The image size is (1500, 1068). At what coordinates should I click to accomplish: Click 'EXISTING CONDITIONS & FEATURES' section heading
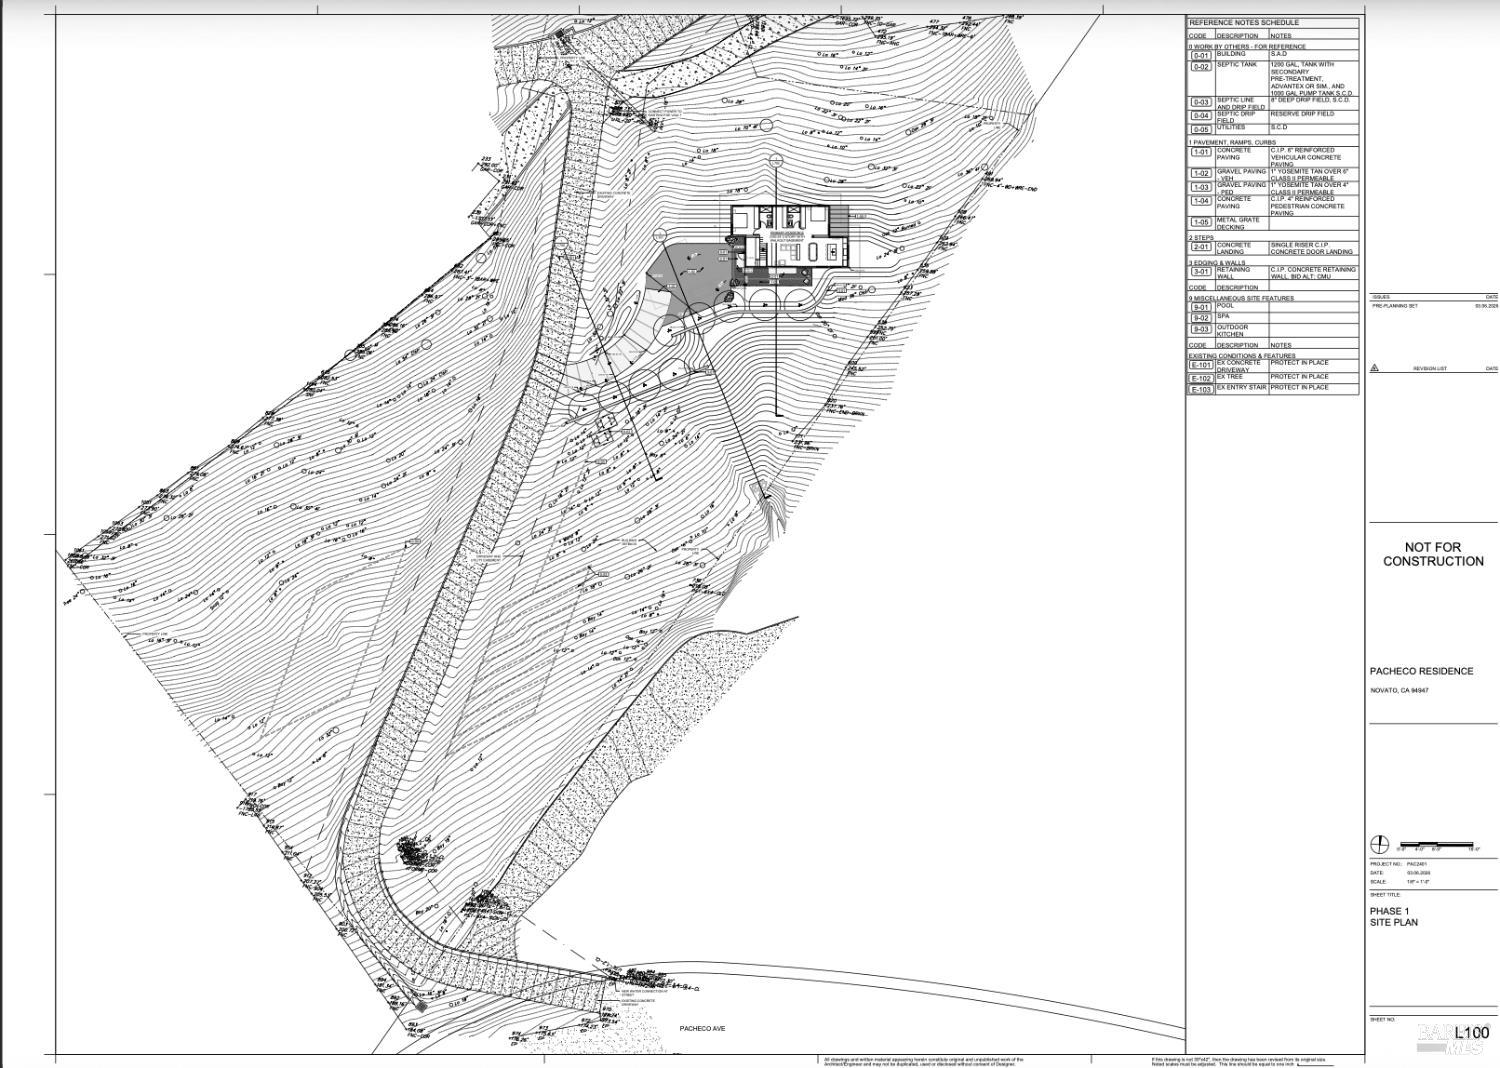pos(1242,356)
